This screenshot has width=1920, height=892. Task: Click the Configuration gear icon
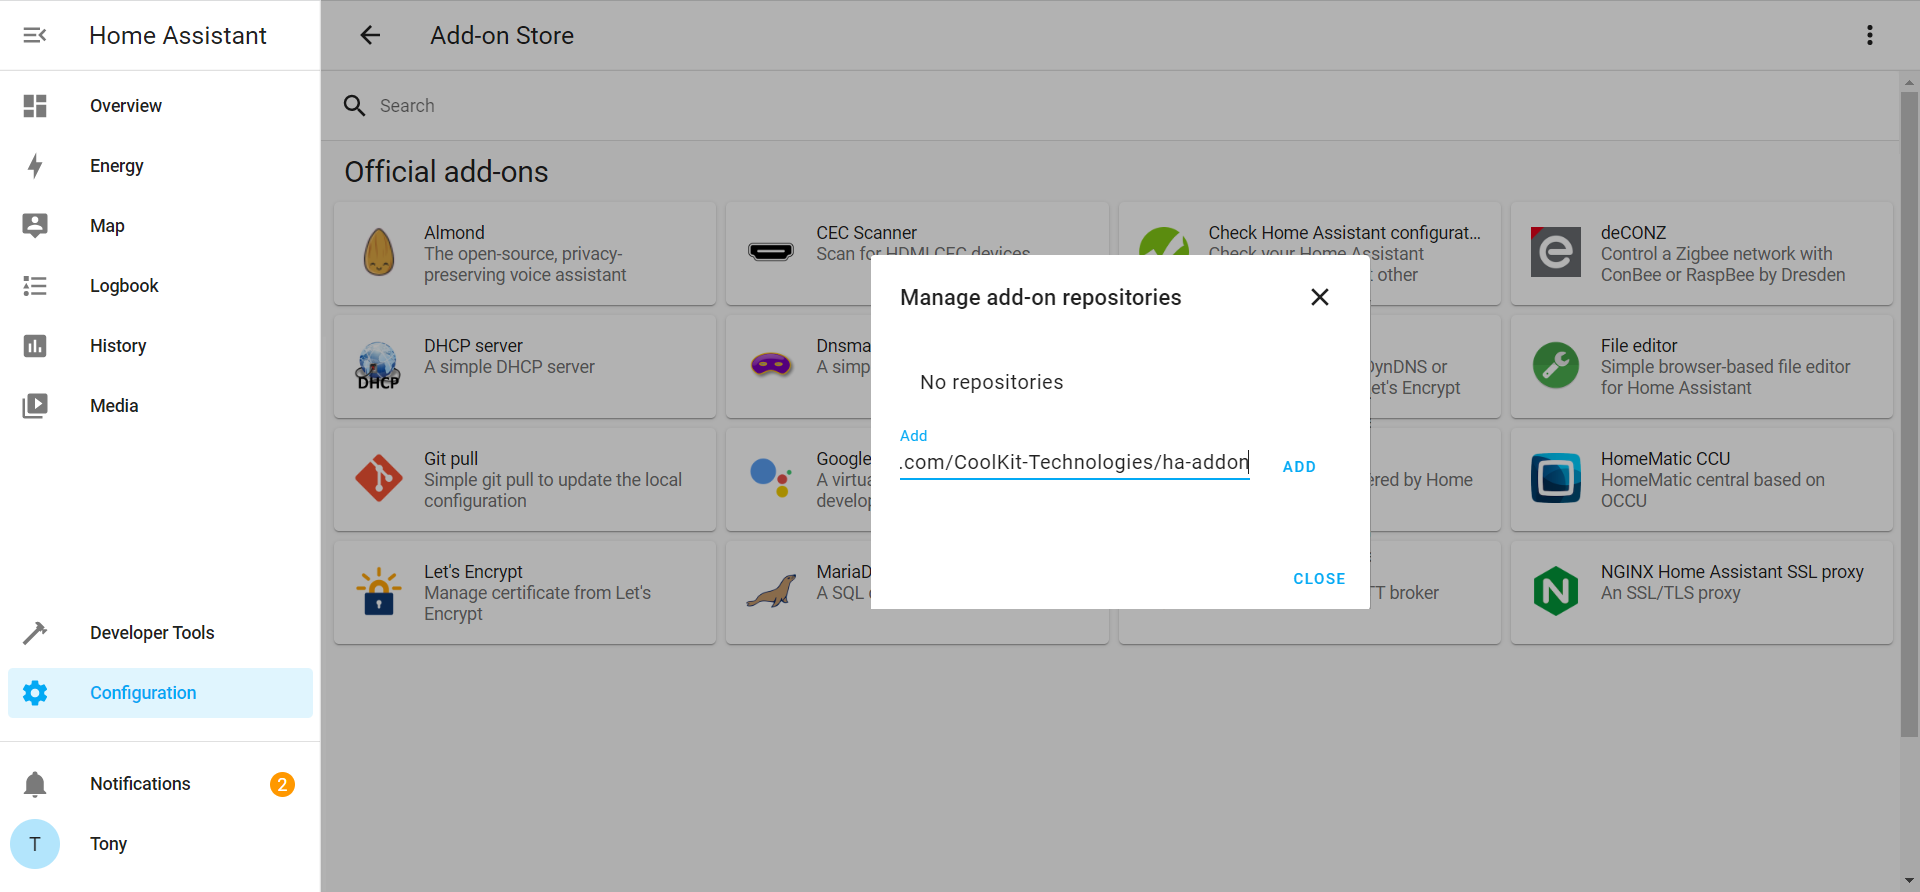[35, 693]
